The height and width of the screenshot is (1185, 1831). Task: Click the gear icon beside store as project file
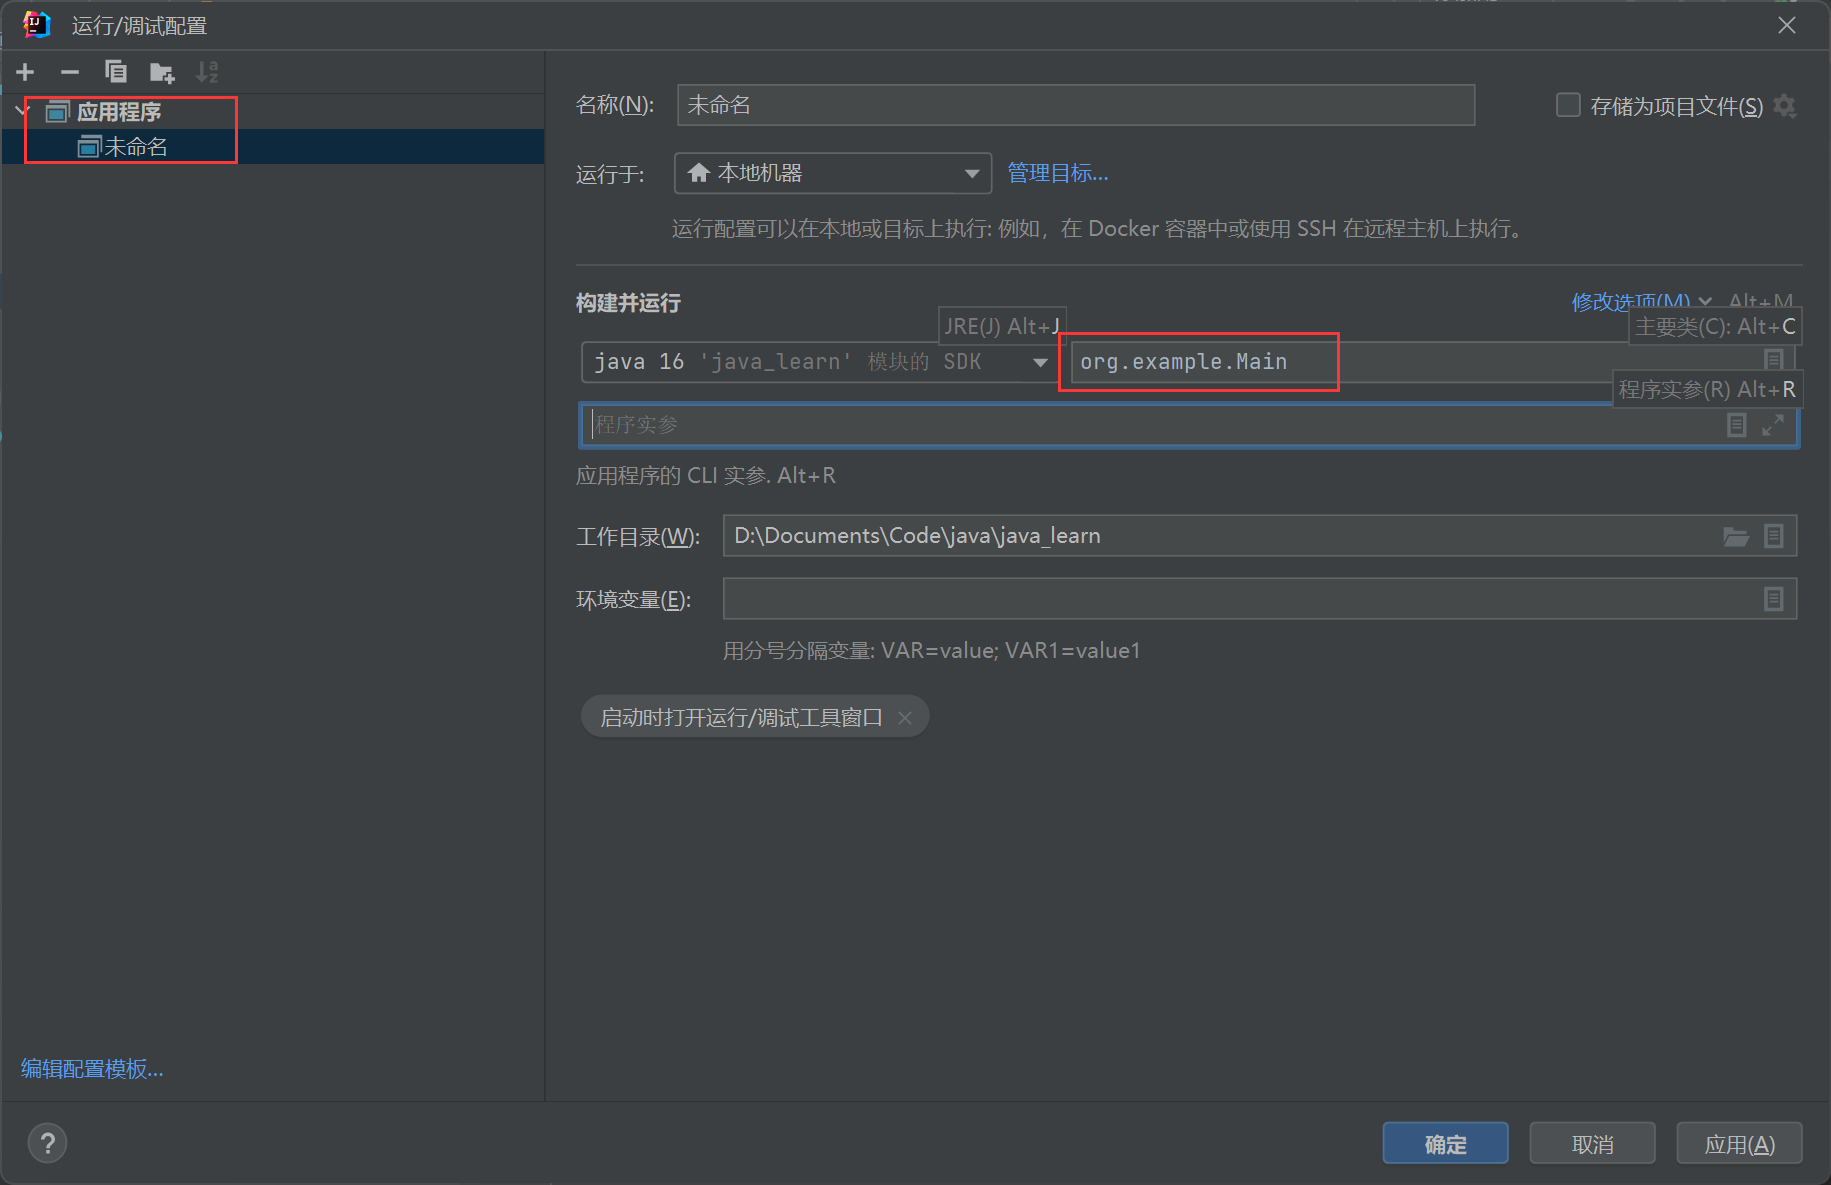point(1785,106)
